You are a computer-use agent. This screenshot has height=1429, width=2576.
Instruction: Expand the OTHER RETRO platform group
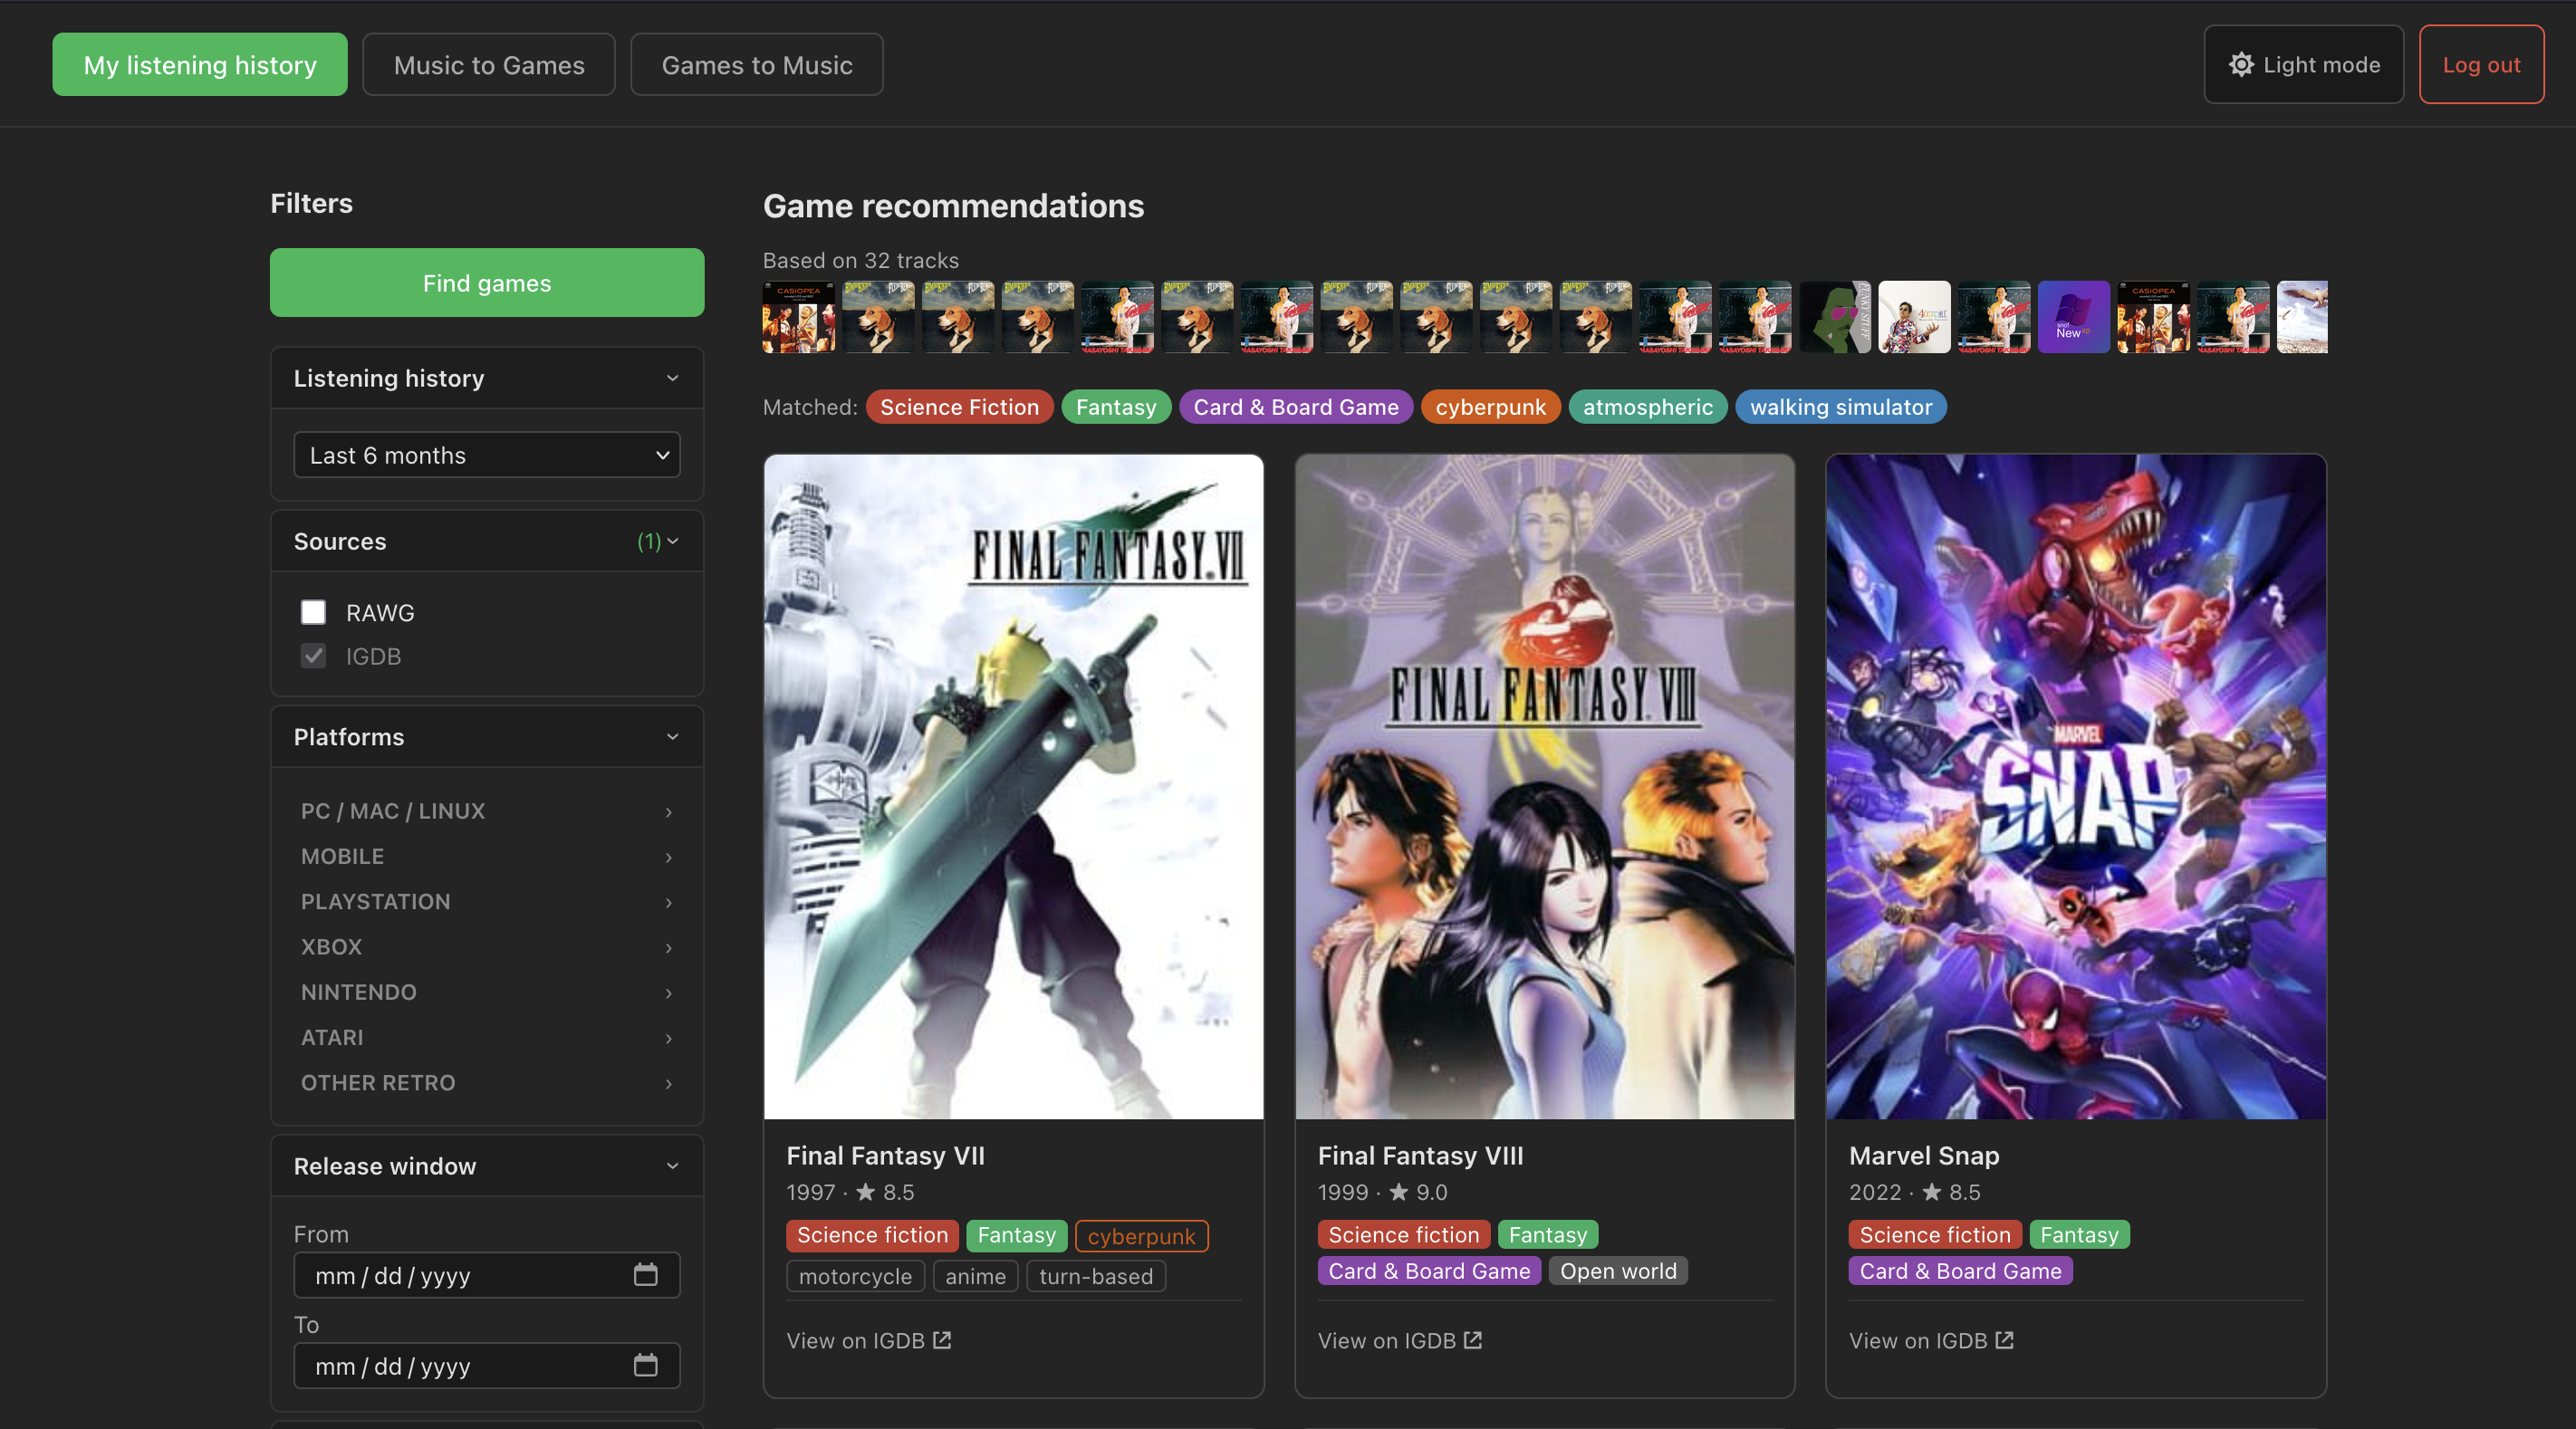pyautogui.click(x=487, y=1082)
